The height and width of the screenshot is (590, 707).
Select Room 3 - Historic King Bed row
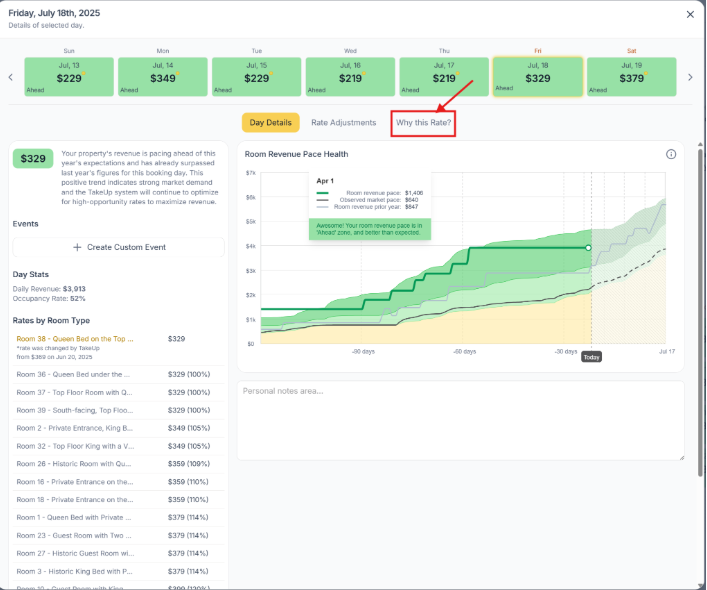click(x=119, y=571)
